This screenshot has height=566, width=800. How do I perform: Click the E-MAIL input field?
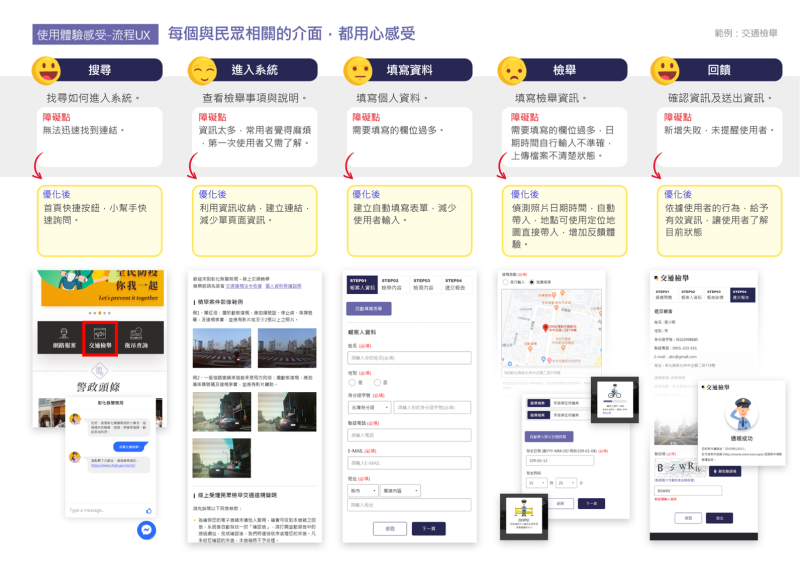pos(409,463)
